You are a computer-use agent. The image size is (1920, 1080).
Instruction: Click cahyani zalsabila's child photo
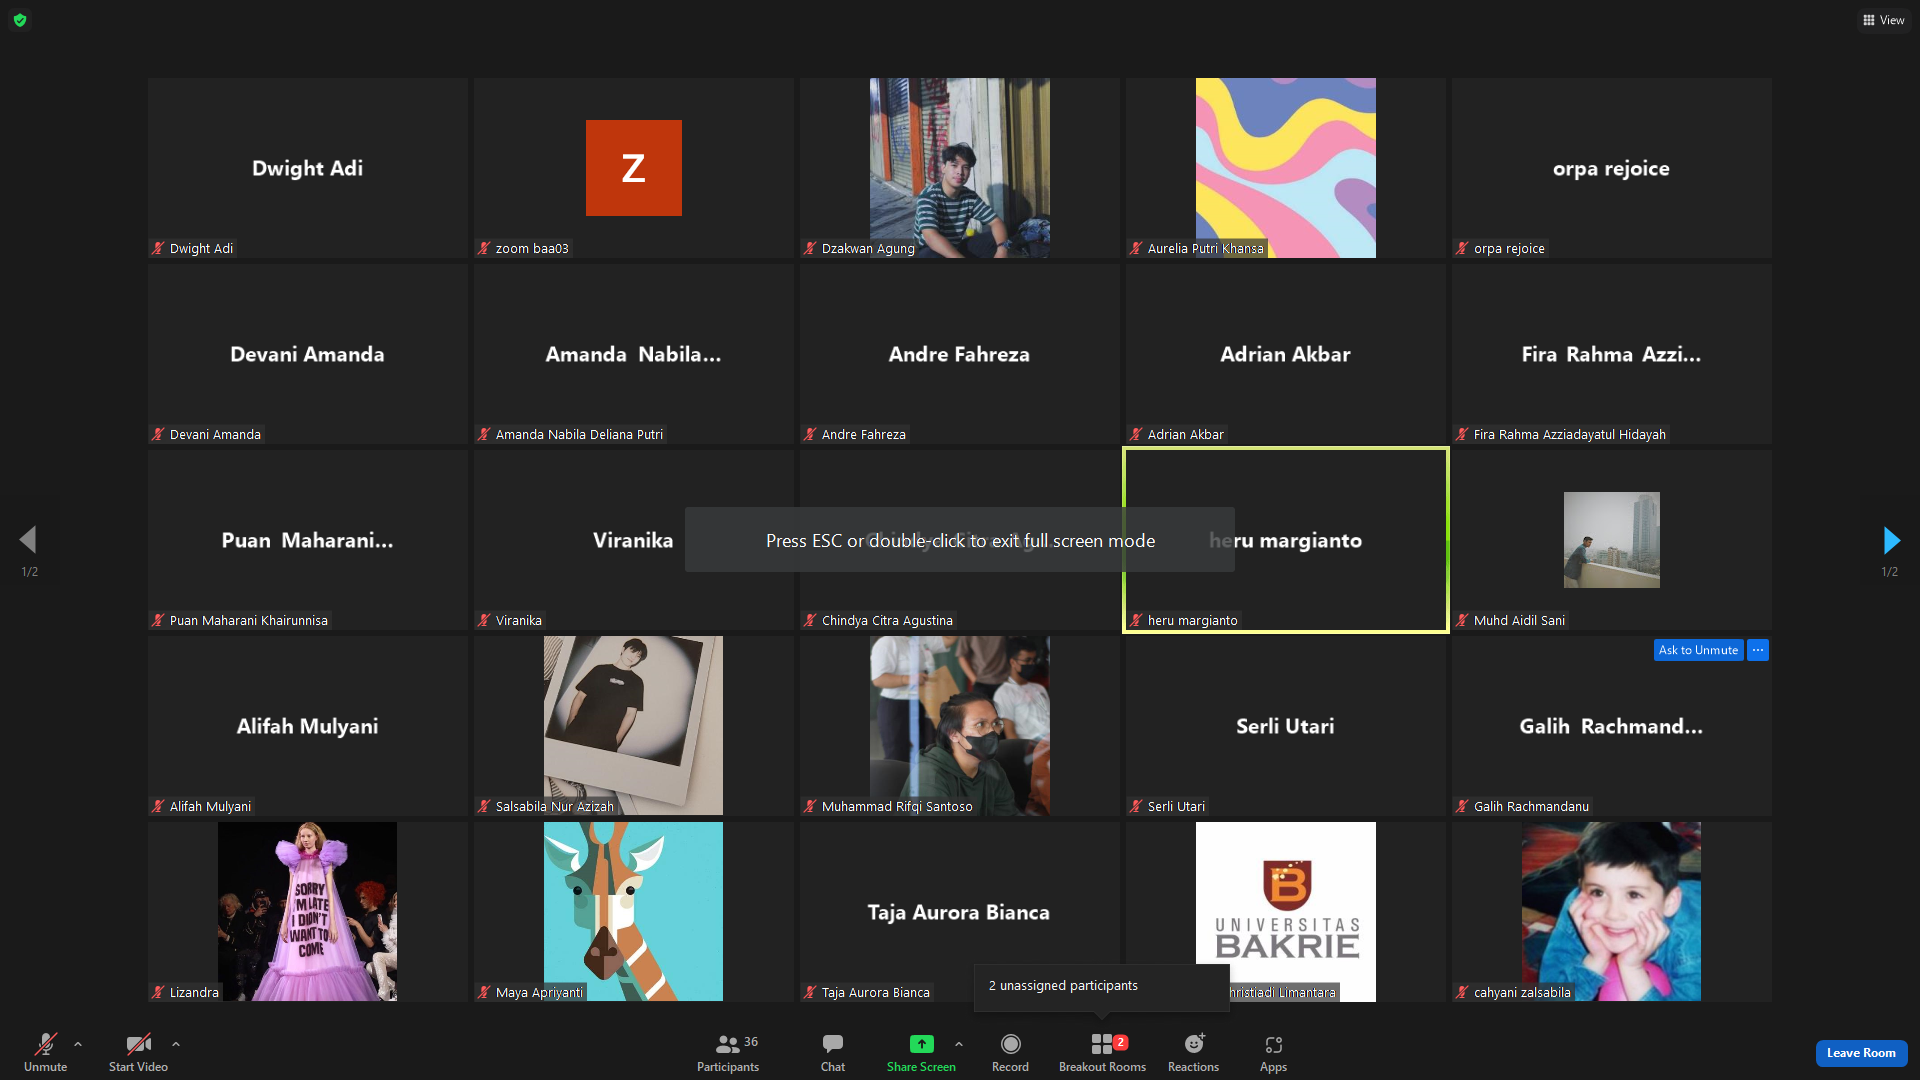tap(1612, 912)
